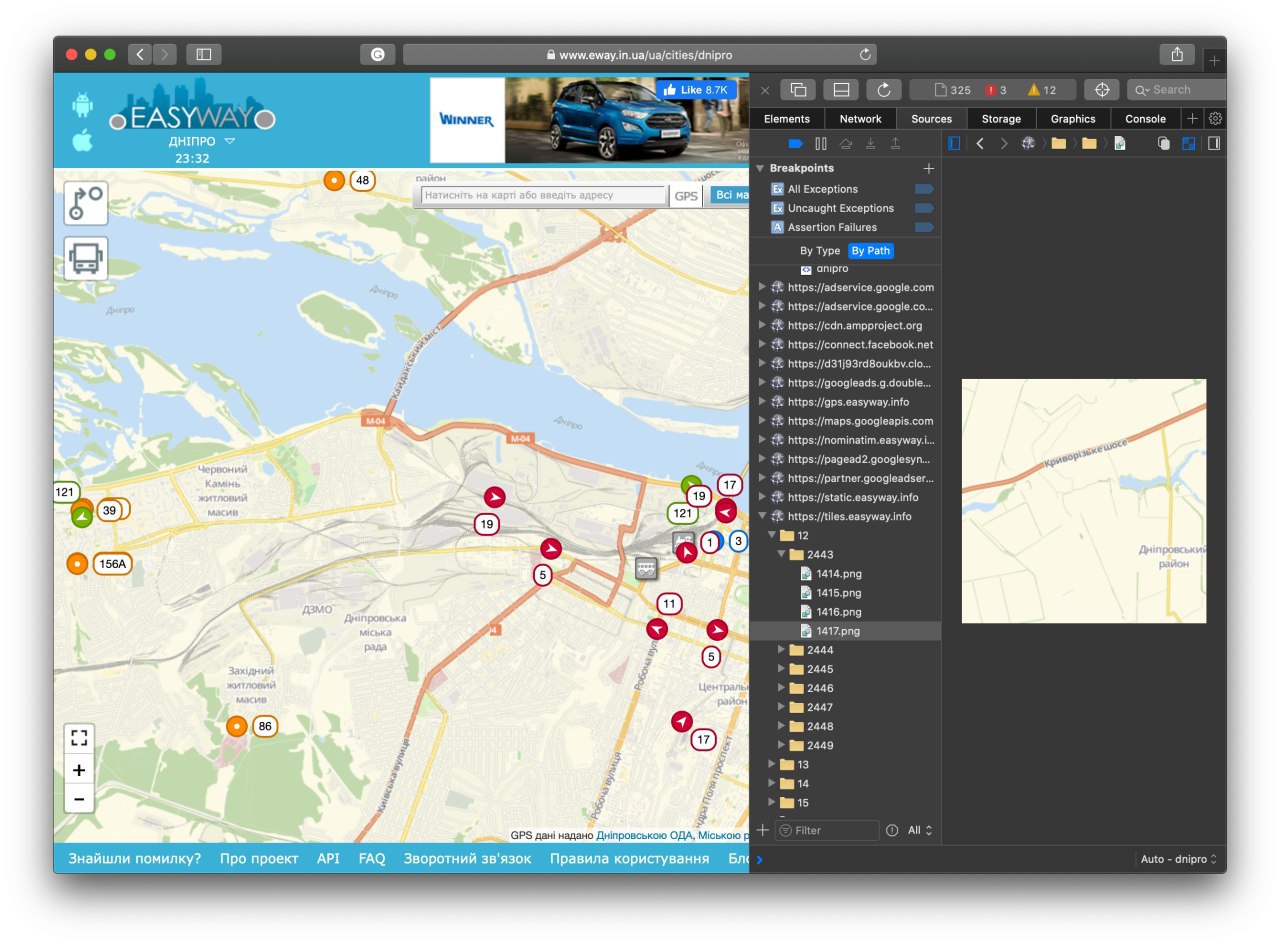Toggle image transparency grid background

point(1188,144)
